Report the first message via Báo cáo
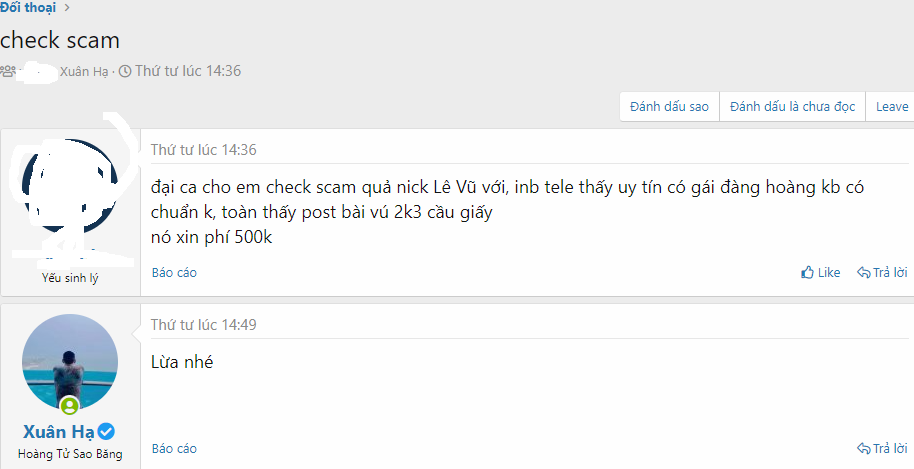 point(174,273)
